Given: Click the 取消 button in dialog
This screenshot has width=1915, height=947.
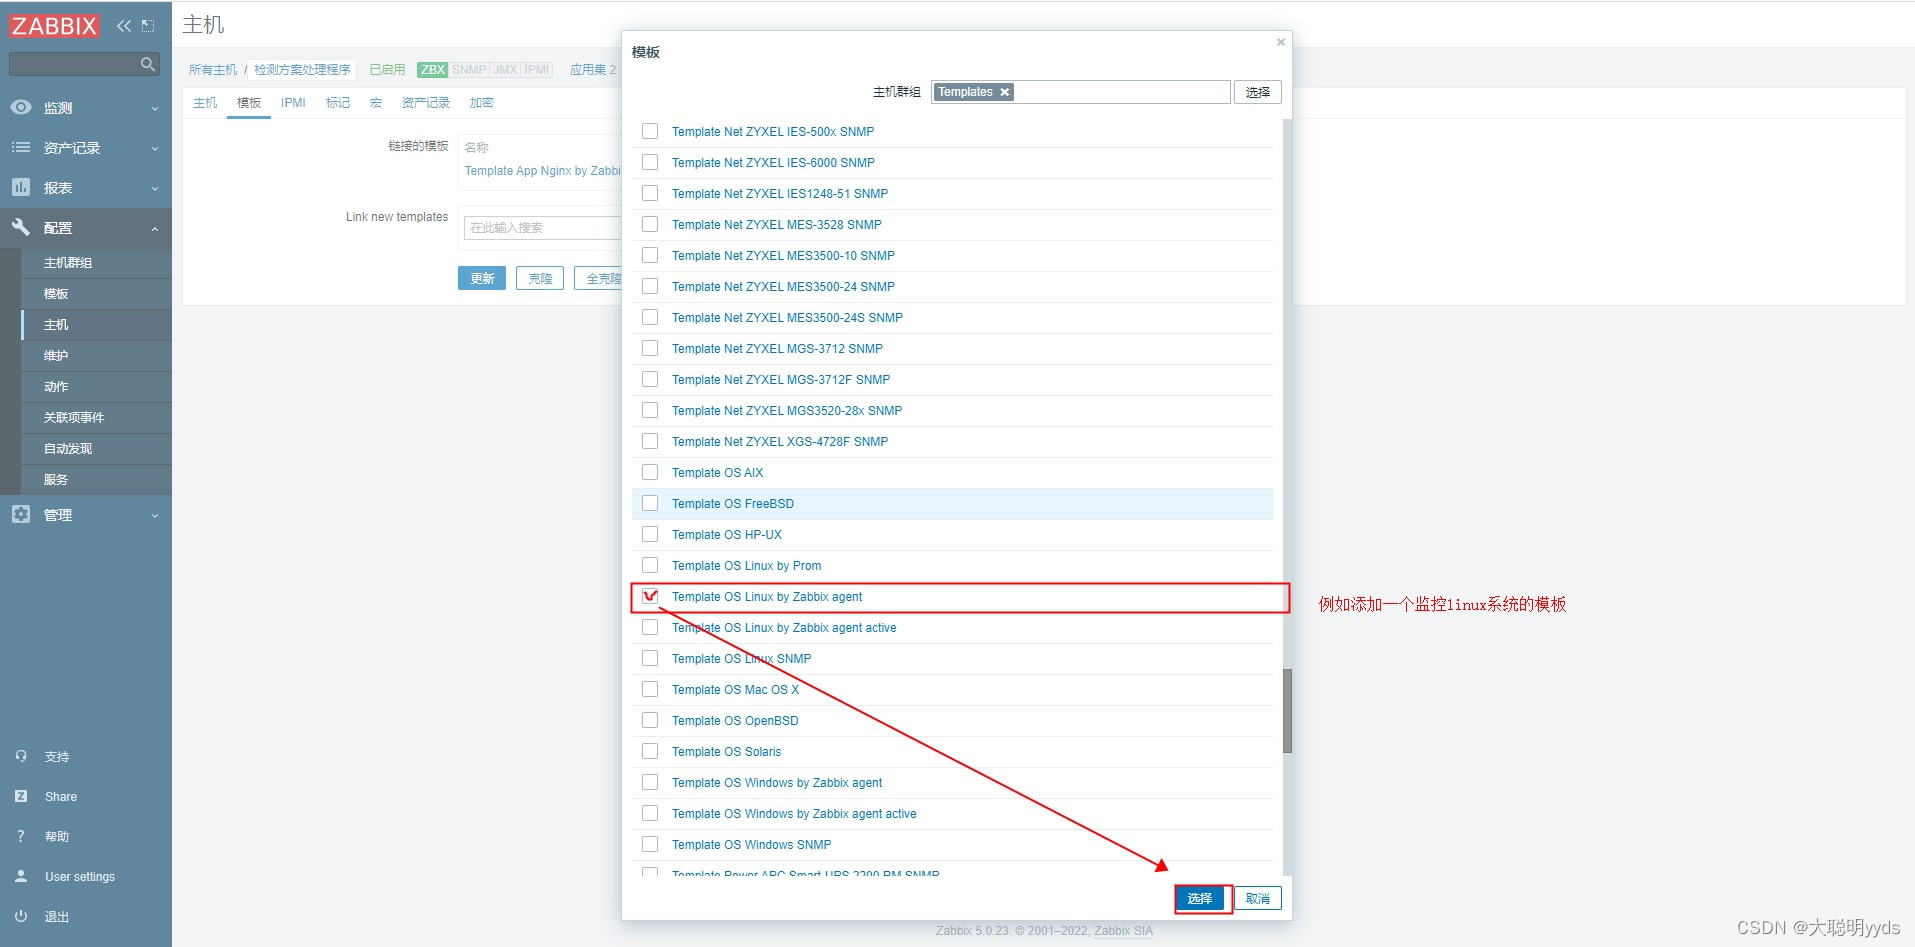Looking at the screenshot, I should [1258, 898].
